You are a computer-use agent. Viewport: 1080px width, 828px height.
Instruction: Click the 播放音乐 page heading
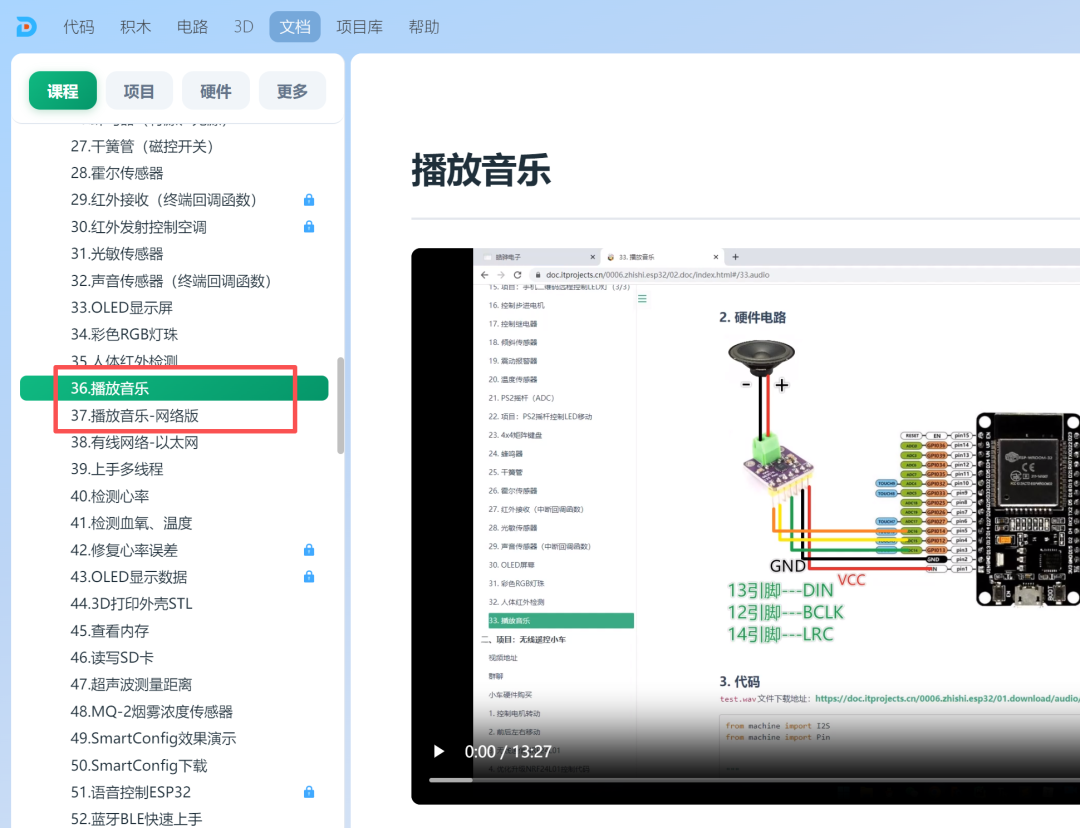[x=481, y=169]
